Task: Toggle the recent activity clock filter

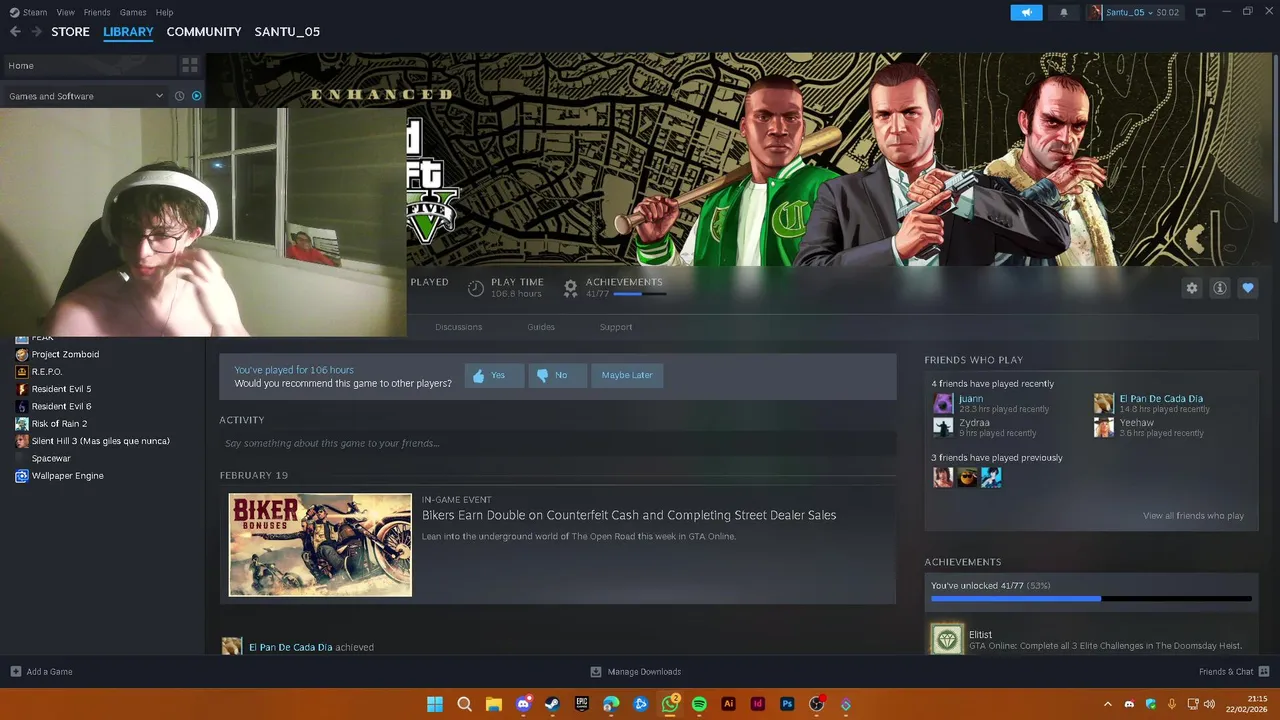Action: (180, 96)
